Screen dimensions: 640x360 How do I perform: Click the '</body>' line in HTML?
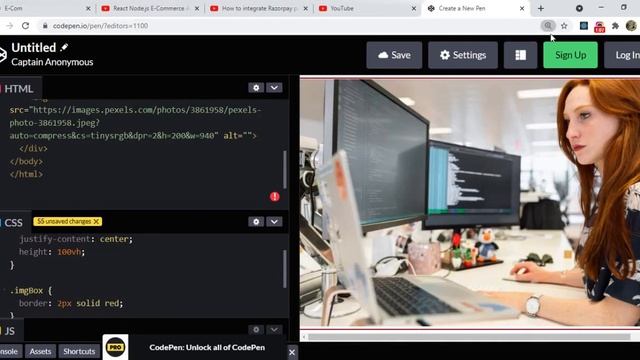pos(26,161)
